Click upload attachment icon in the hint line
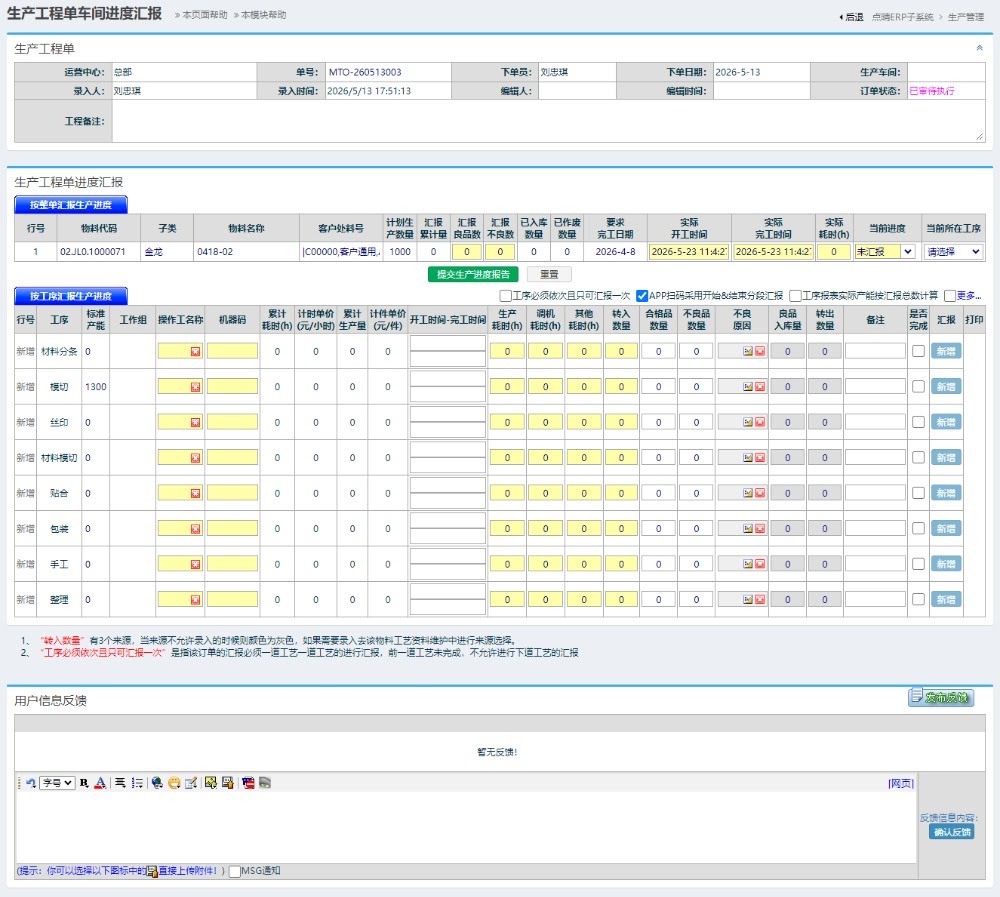The height and width of the screenshot is (897, 1000). [x=152, y=871]
